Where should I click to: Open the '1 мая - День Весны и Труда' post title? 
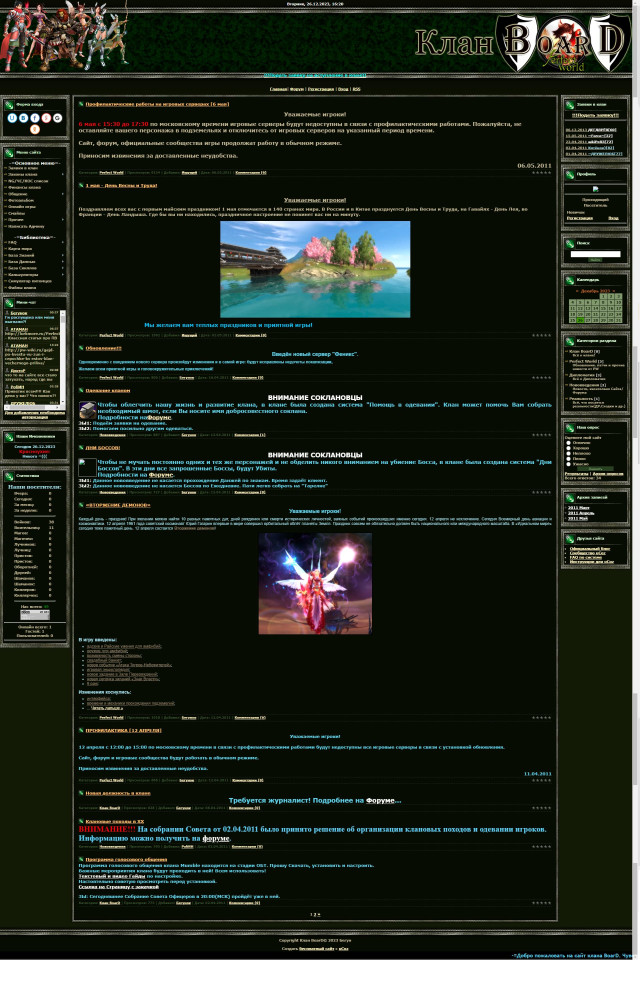pos(121,186)
